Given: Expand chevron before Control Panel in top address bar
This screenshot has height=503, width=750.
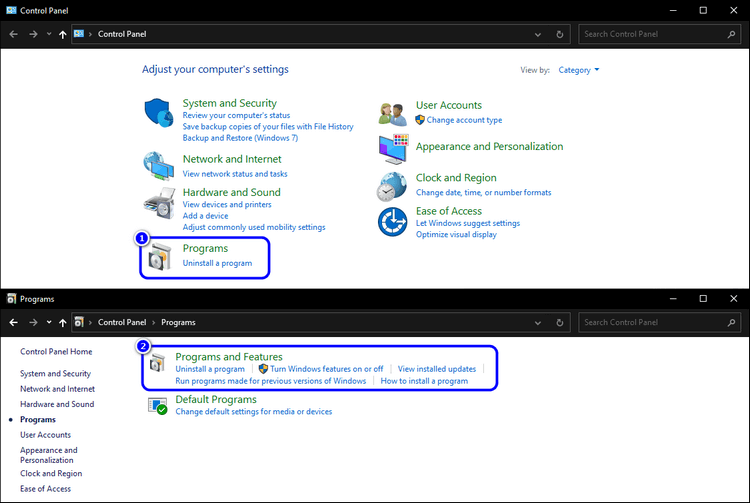Looking at the screenshot, I should 90,34.
